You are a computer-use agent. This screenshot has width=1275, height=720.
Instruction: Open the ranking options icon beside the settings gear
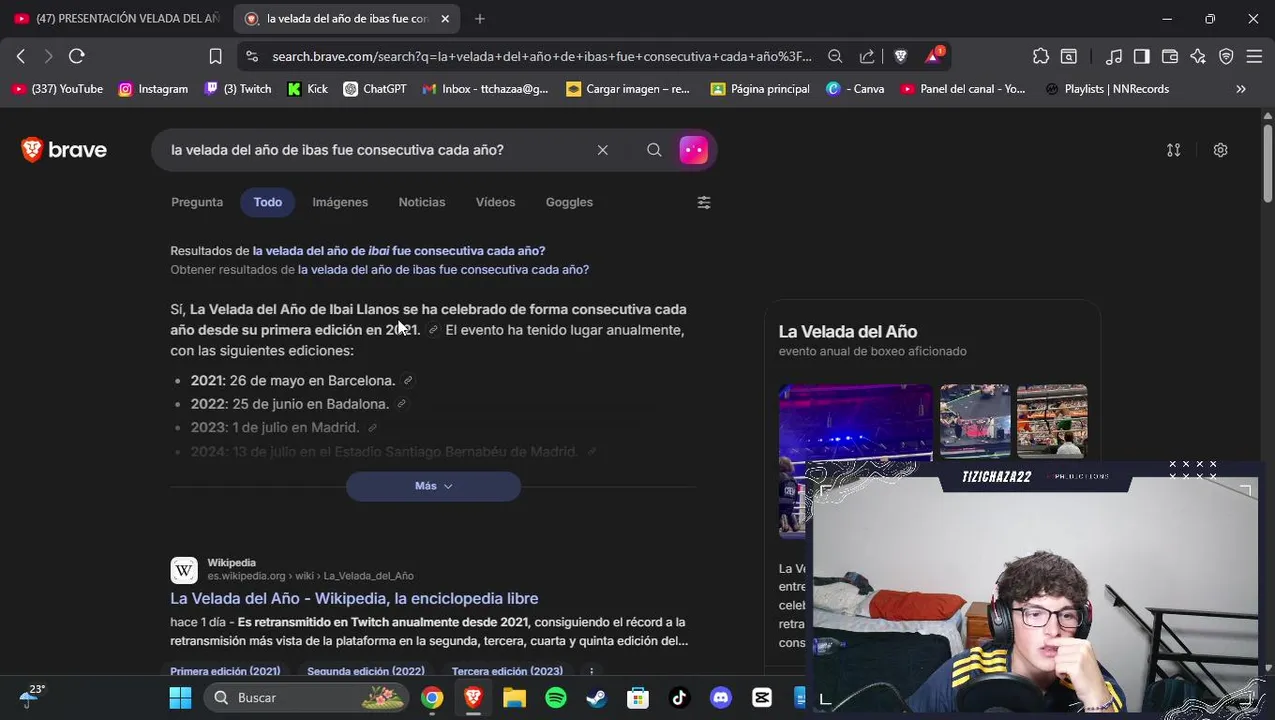(x=1173, y=150)
